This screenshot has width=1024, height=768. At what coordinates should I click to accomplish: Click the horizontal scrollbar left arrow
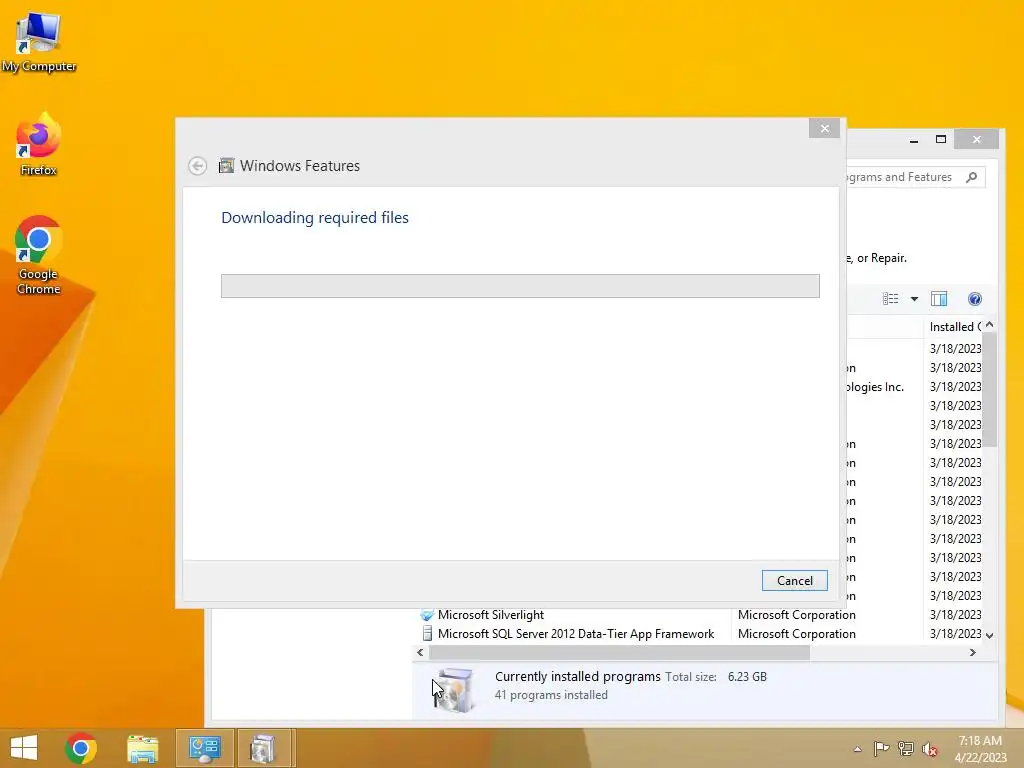pyautogui.click(x=420, y=652)
